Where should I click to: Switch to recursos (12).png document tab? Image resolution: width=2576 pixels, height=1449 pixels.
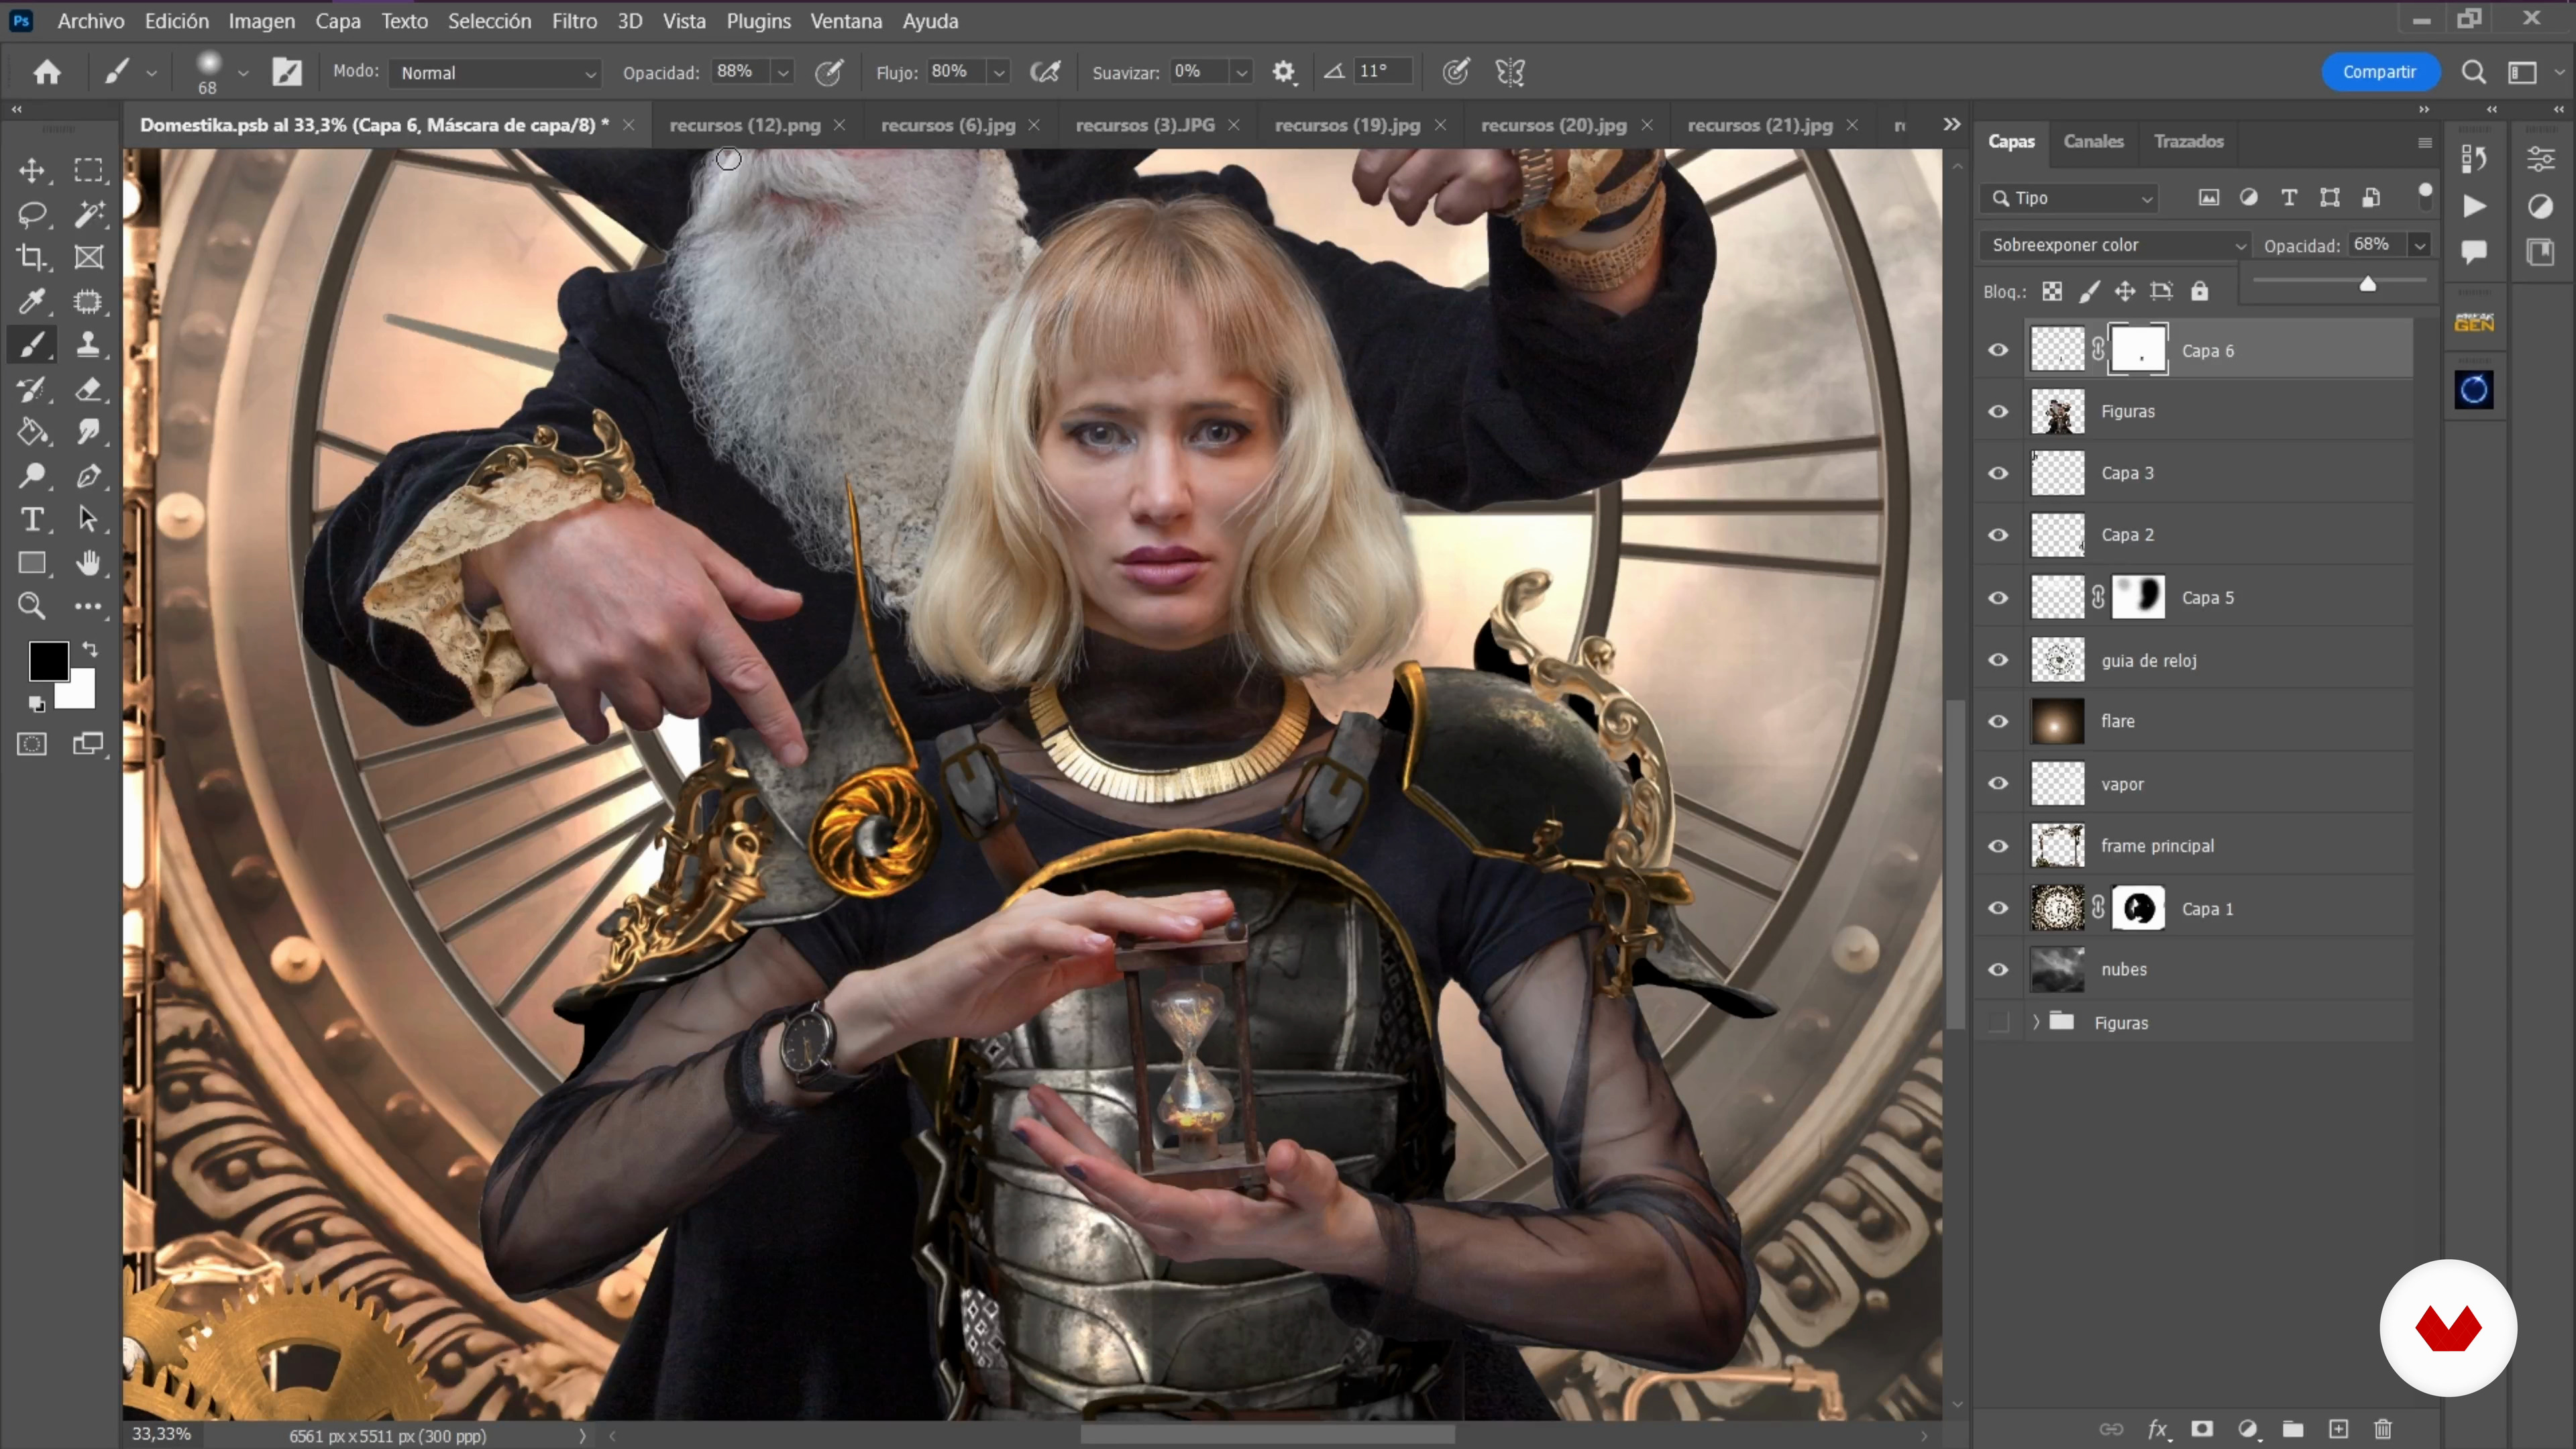[745, 125]
